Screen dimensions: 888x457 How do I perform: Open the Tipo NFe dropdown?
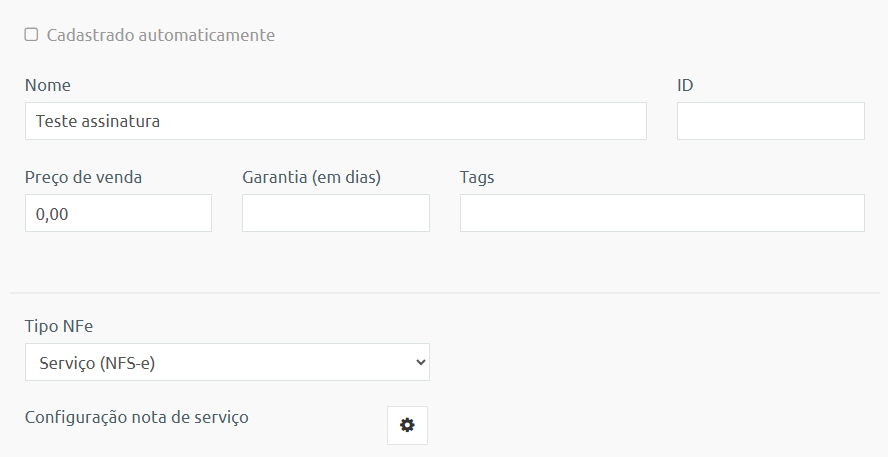click(227, 362)
